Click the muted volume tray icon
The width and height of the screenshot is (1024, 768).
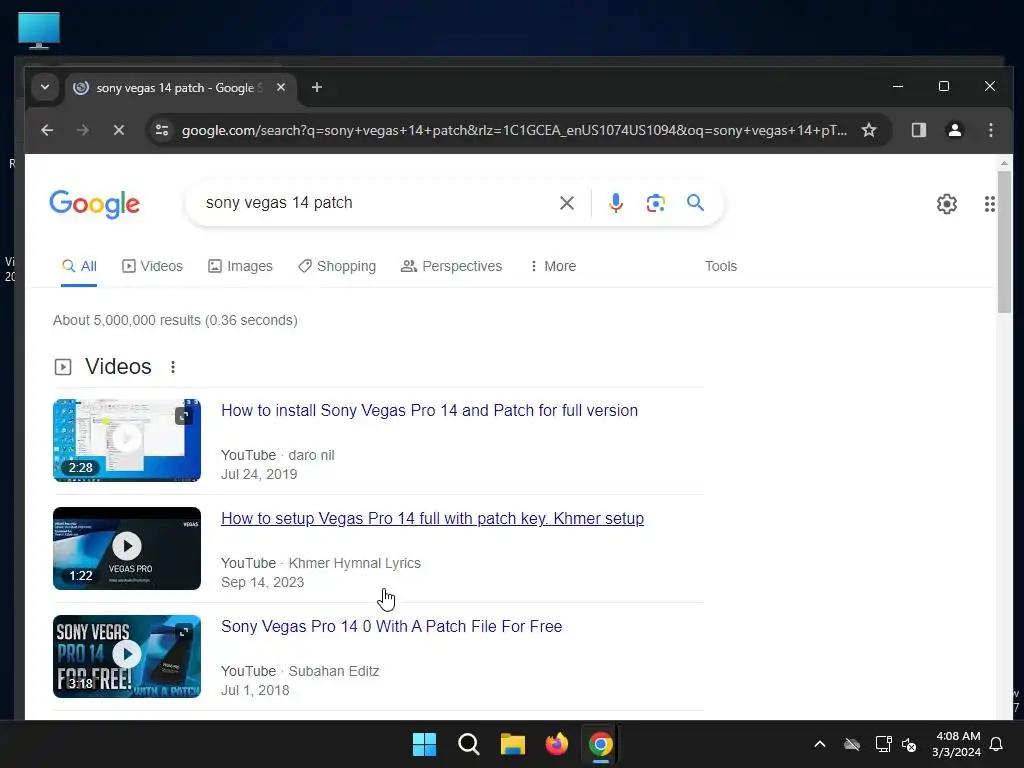click(909, 744)
